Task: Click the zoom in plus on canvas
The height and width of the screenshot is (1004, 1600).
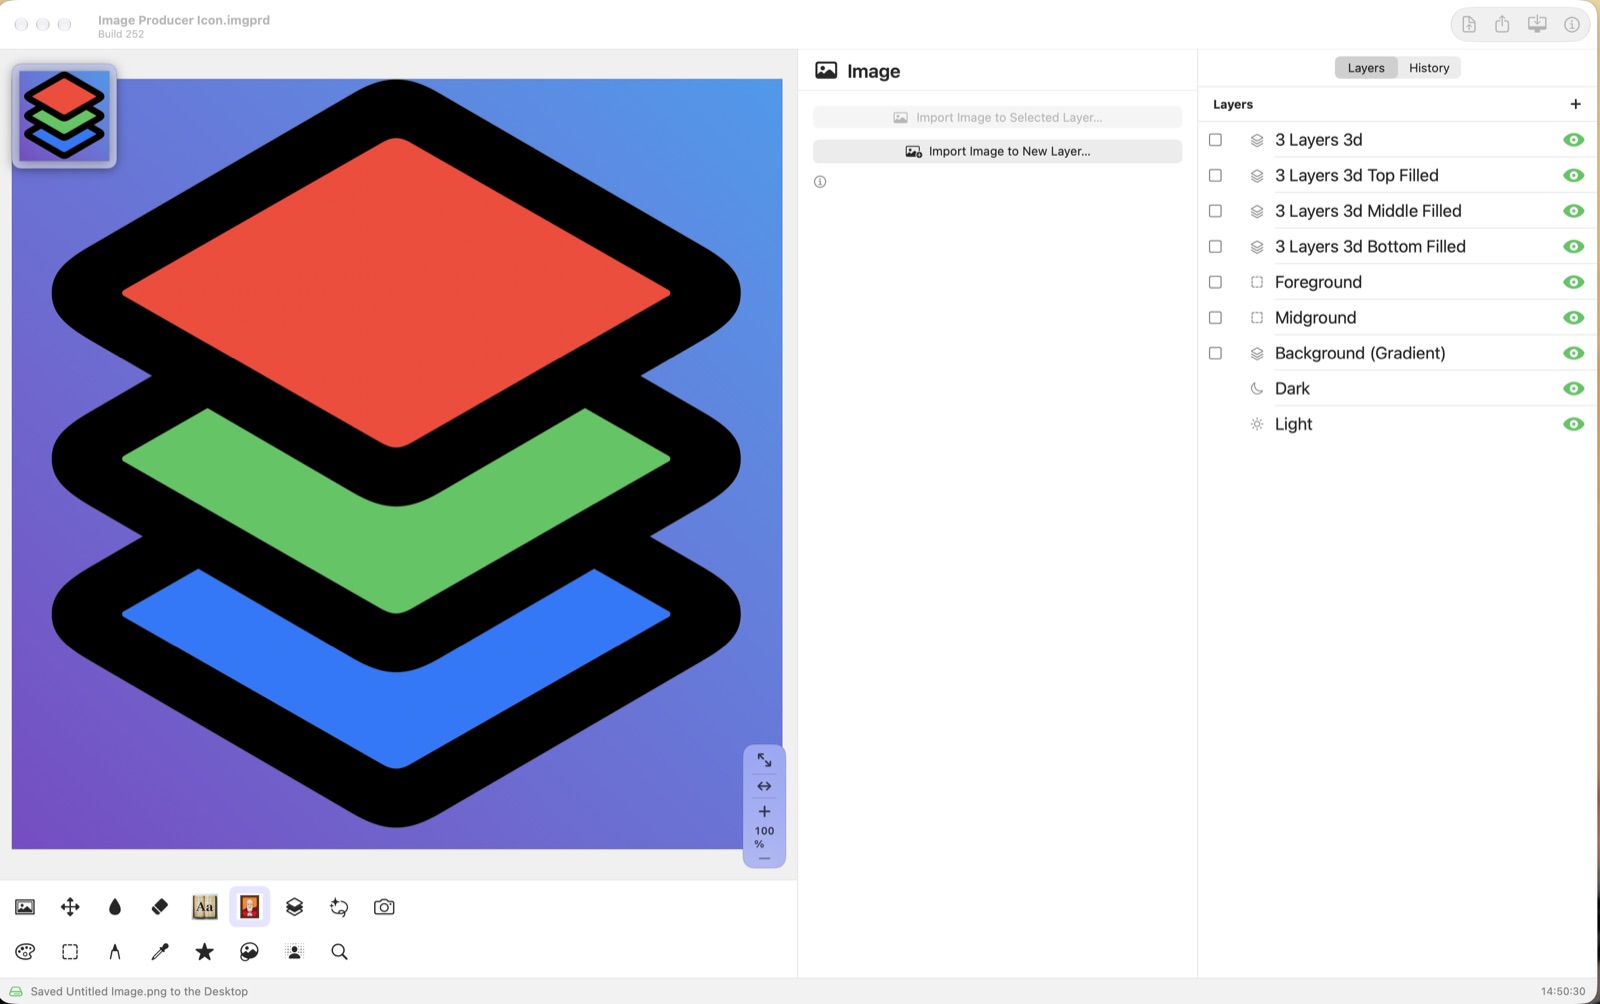Action: tap(764, 811)
